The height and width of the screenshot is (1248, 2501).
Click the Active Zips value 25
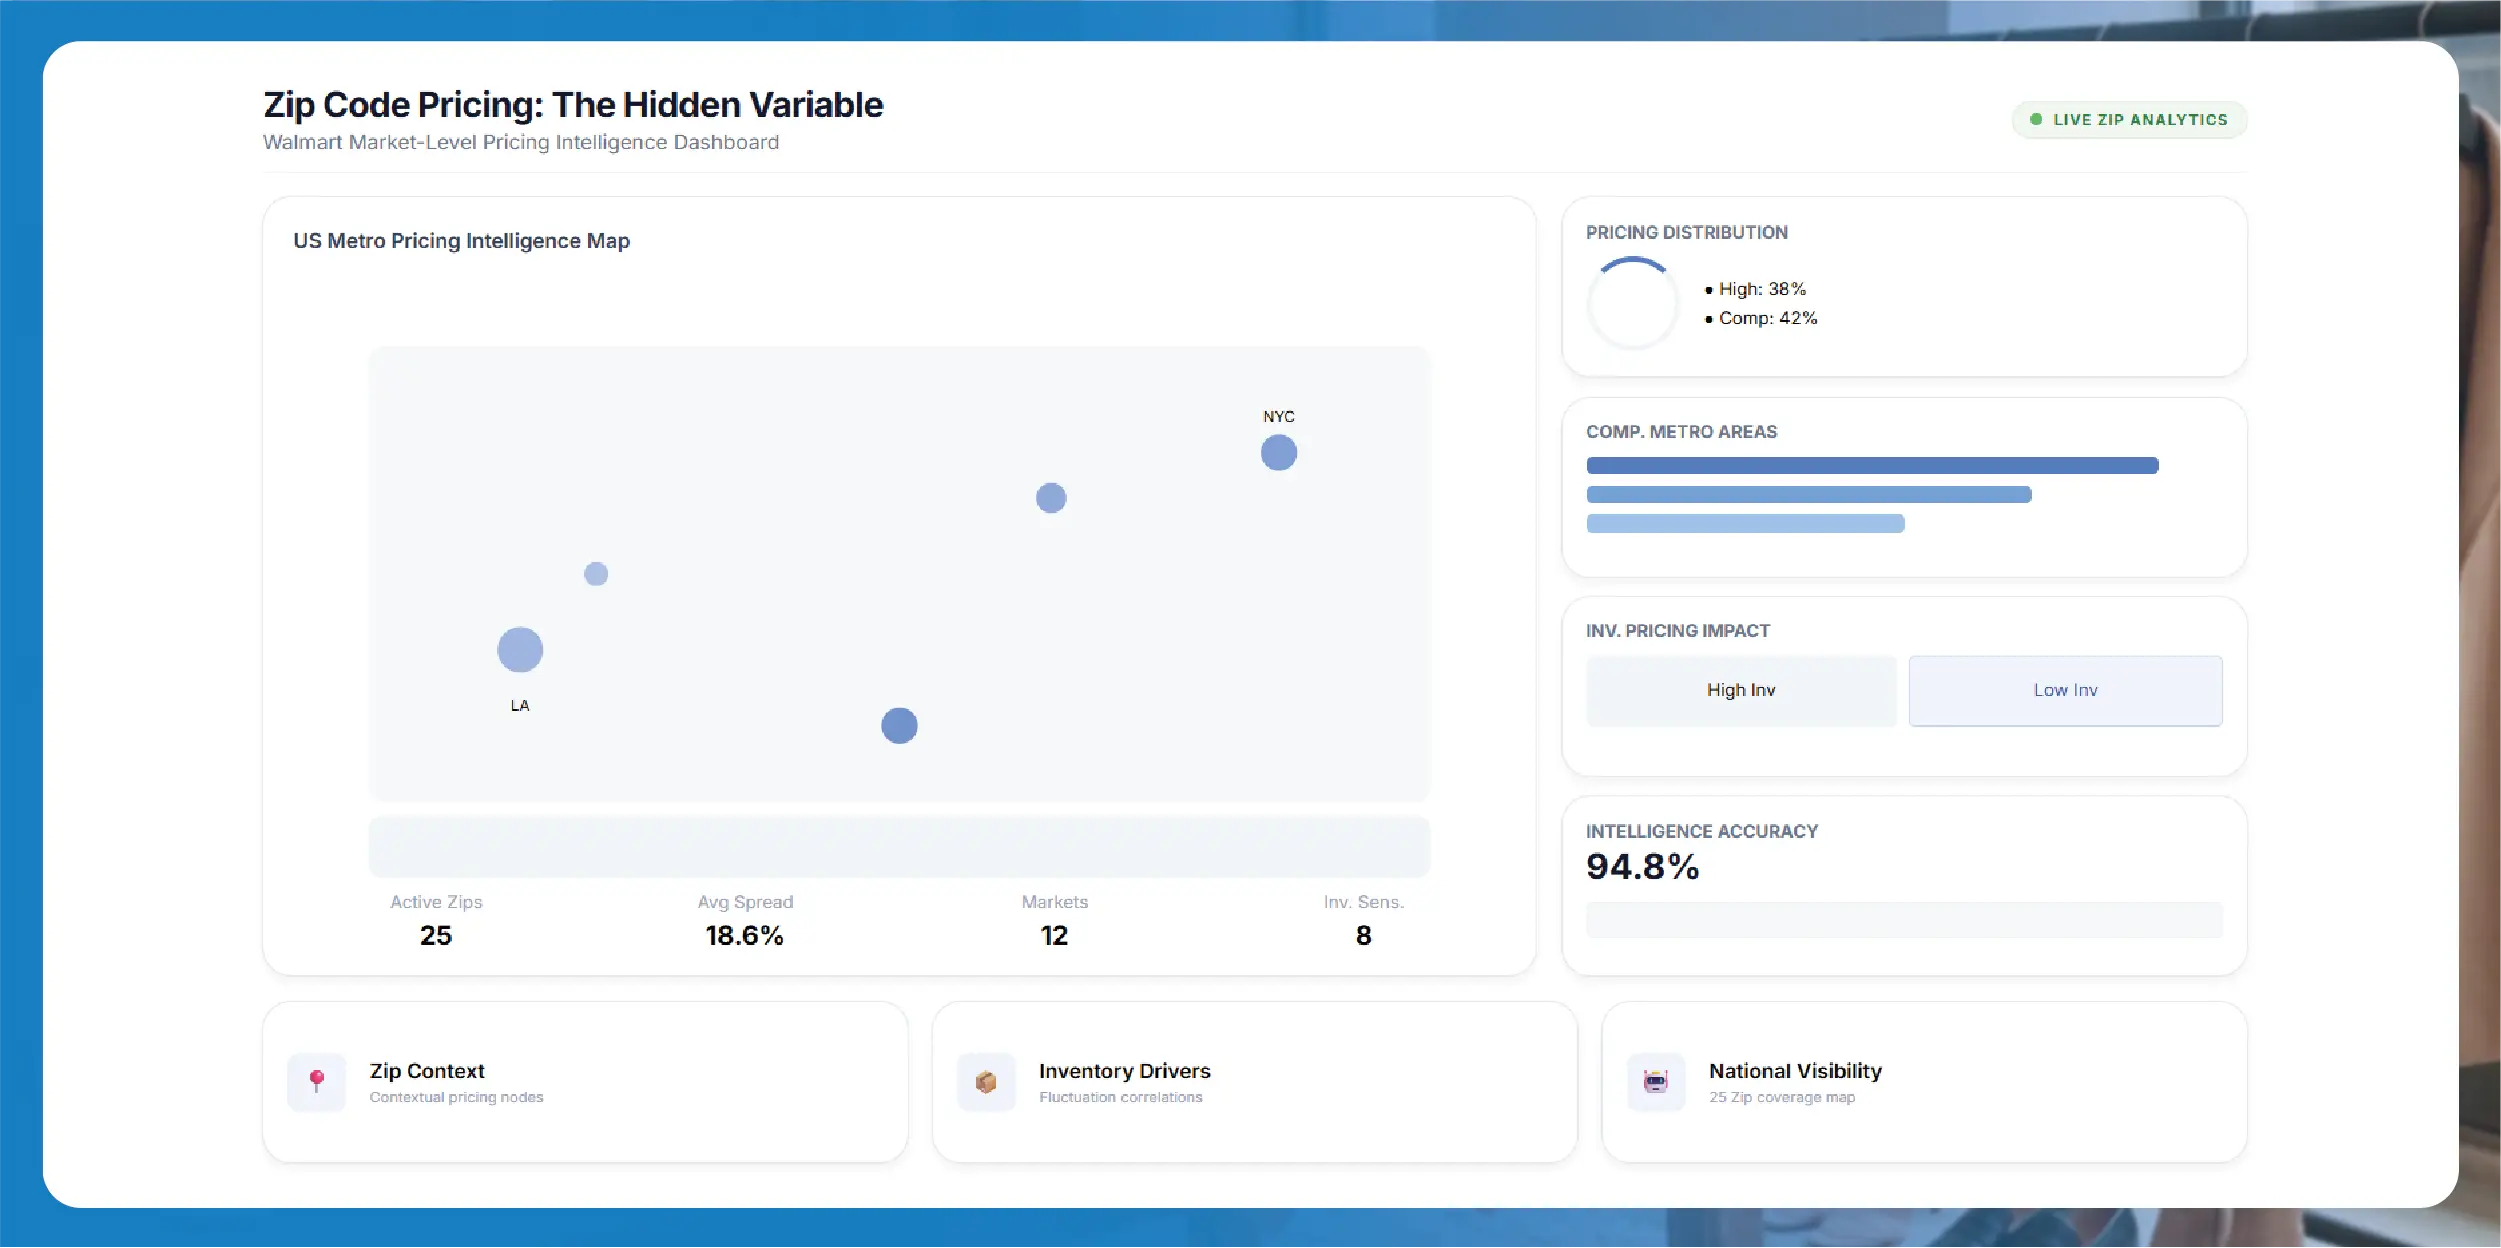tap(436, 935)
